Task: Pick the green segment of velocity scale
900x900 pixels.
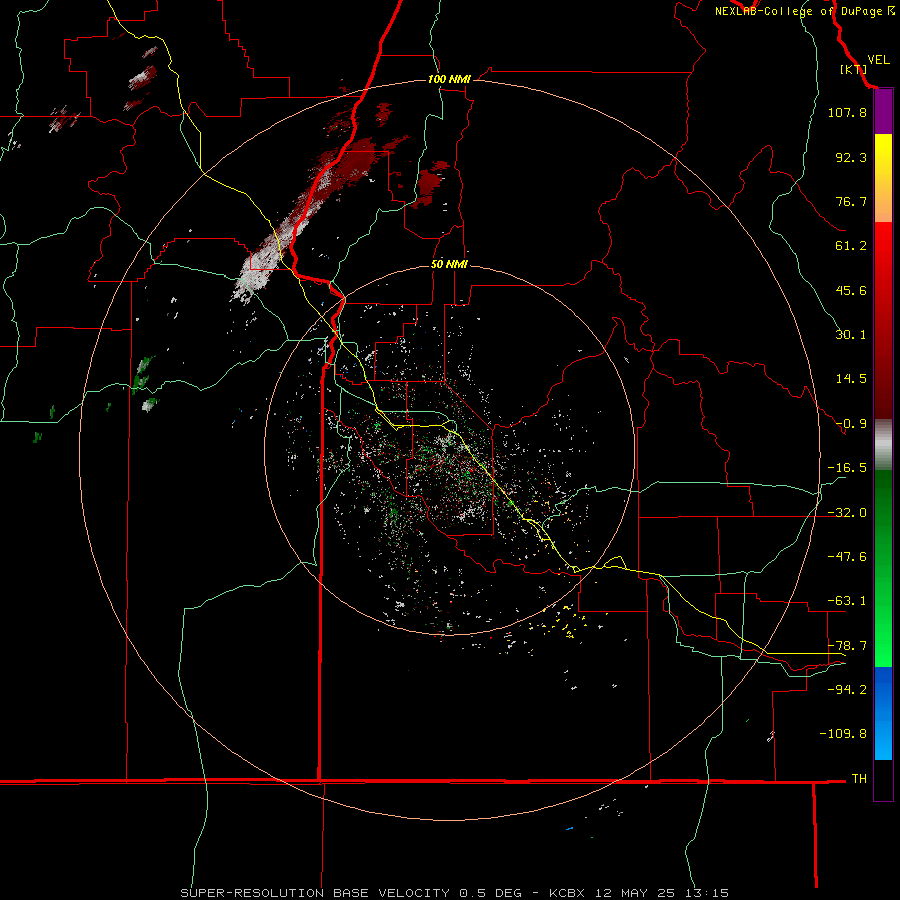Action: (x=883, y=568)
